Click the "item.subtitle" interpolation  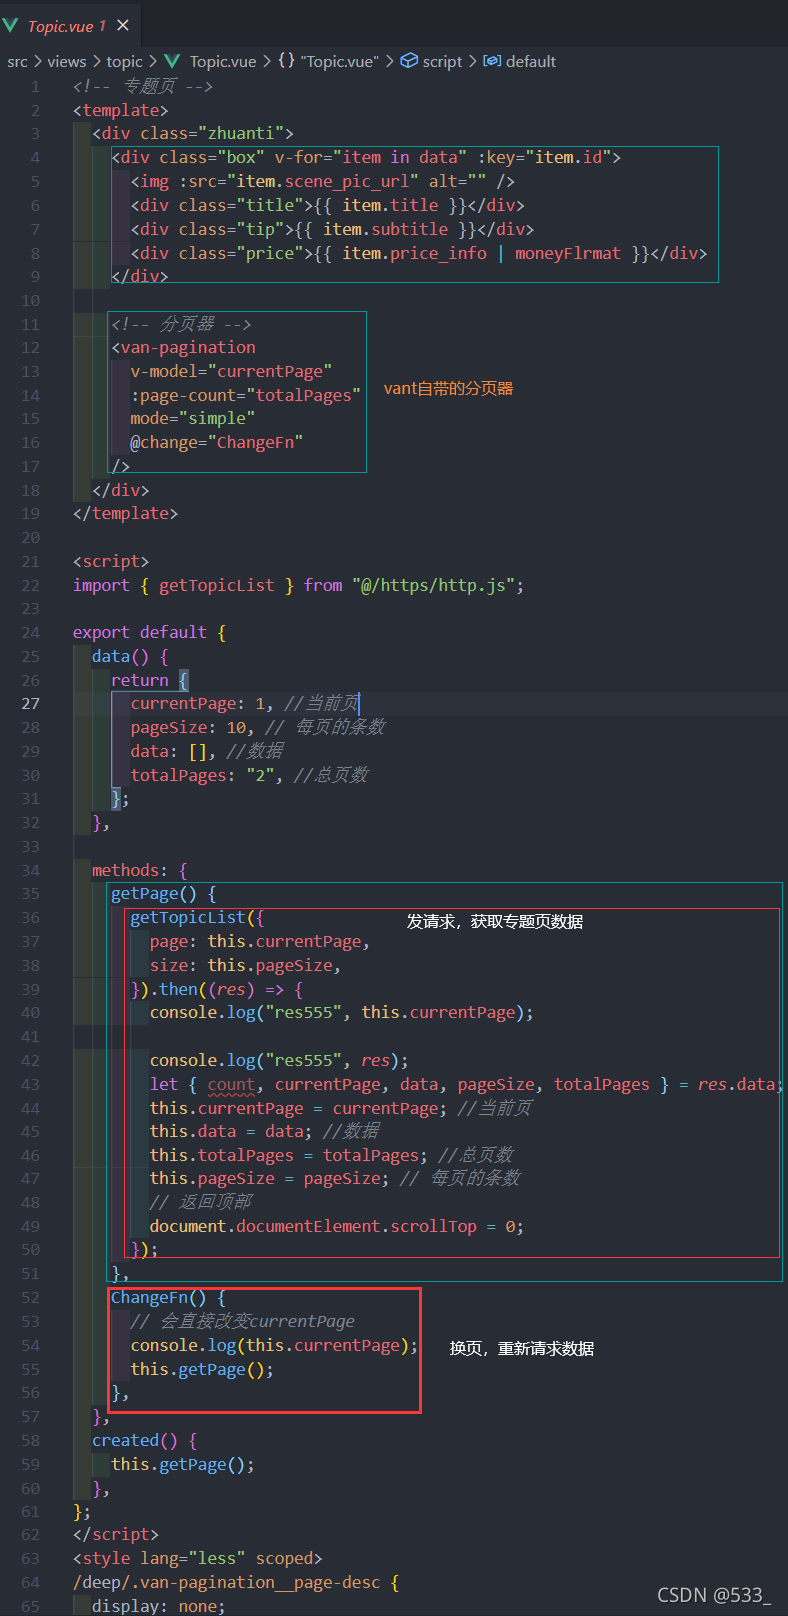click(x=386, y=230)
